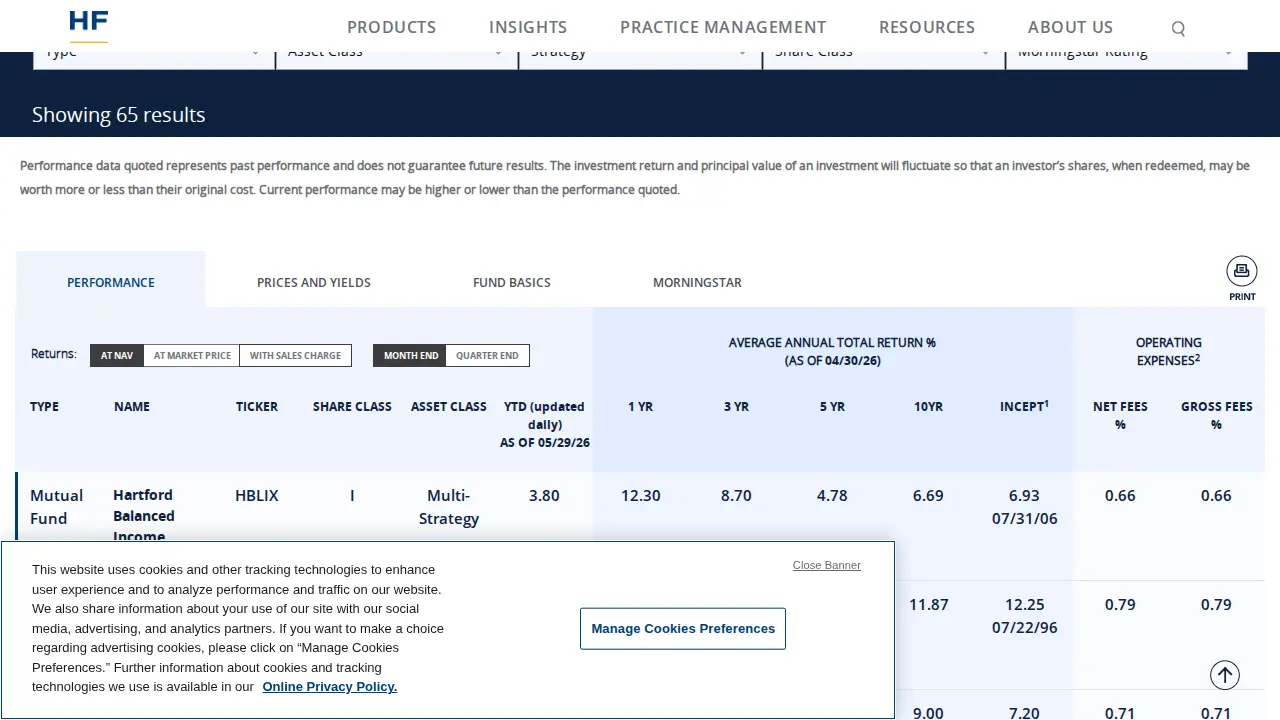Switch to the FUND BASICS tab
This screenshot has width=1280, height=720.
[512, 282]
